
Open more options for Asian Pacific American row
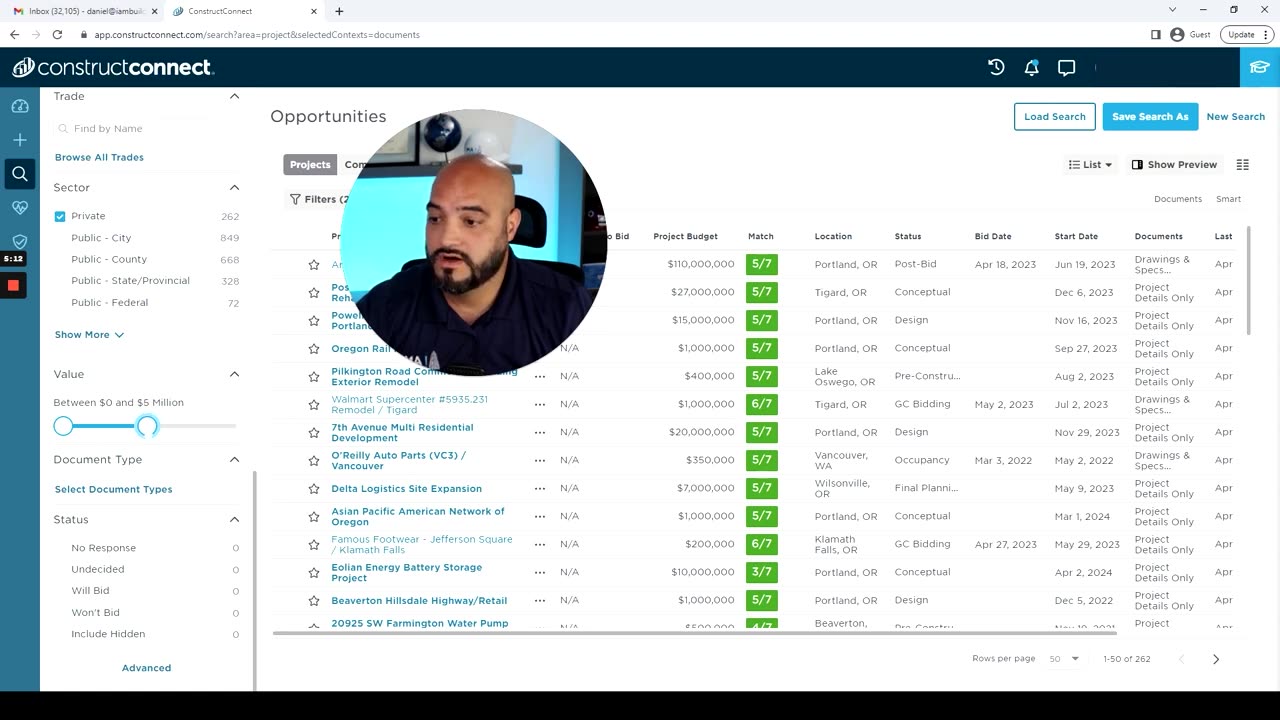[x=540, y=517]
